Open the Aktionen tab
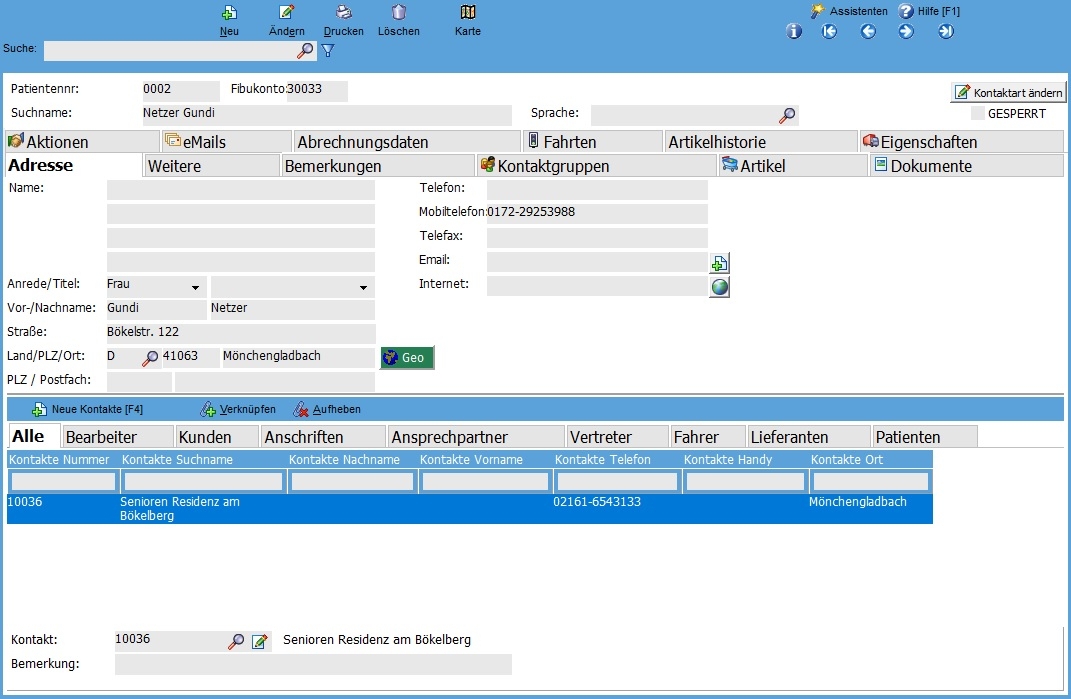The width and height of the screenshot is (1071, 699). click(x=82, y=141)
